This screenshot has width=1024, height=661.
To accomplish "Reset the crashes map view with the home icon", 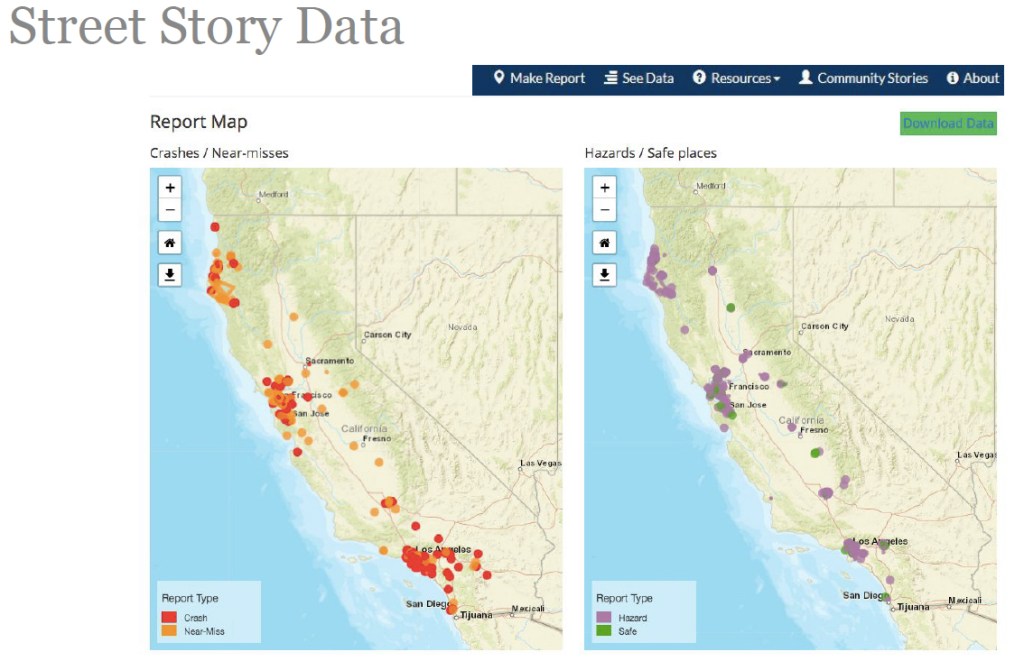I will (170, 242).
